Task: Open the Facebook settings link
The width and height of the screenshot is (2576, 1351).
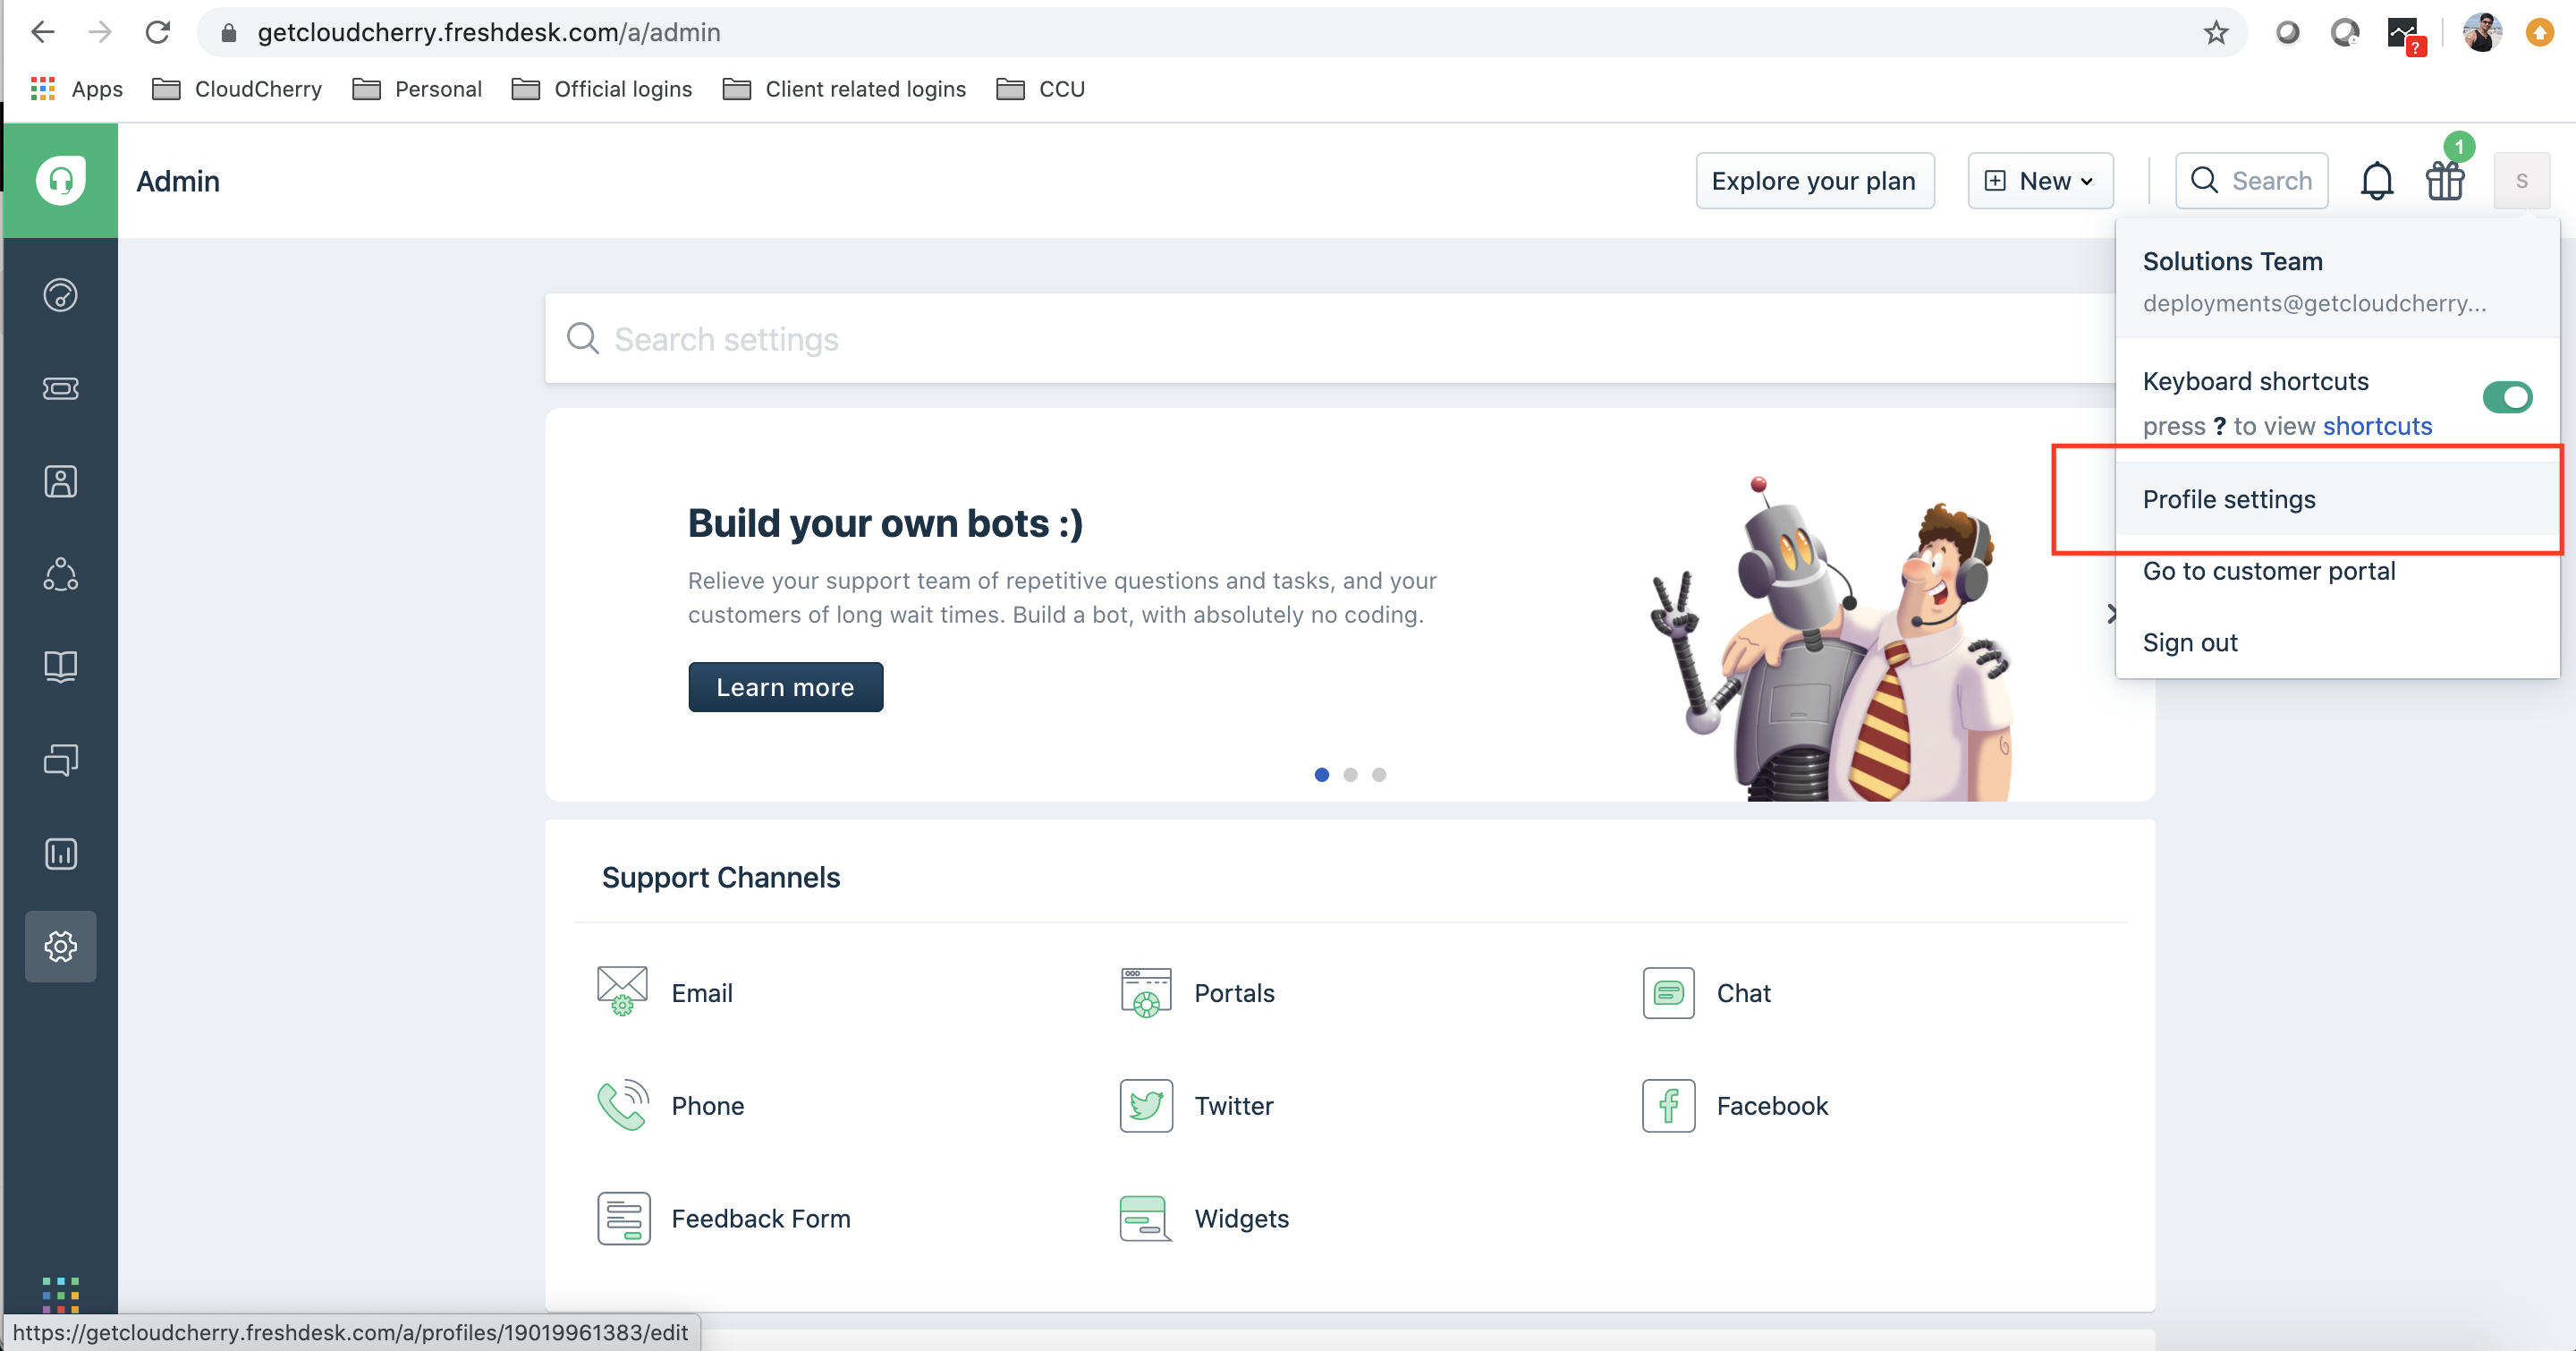Action: [1772, 1106]
